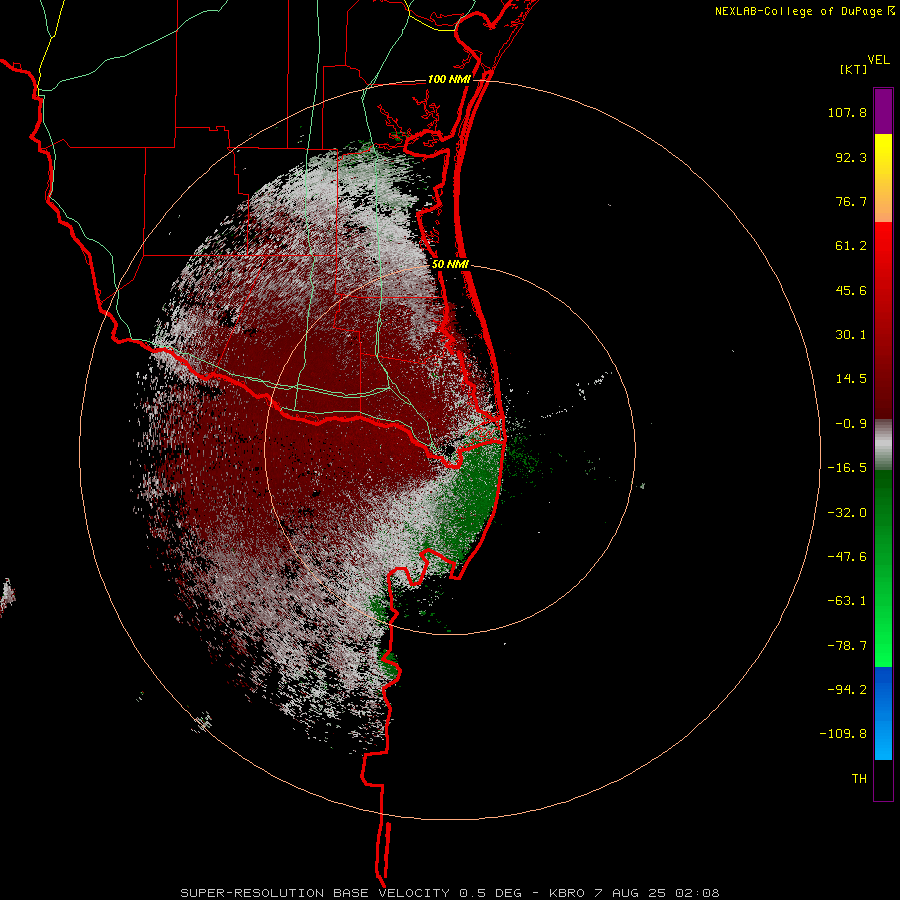Click the 50 NMI range ring label
900x900 pixels.
450,265
